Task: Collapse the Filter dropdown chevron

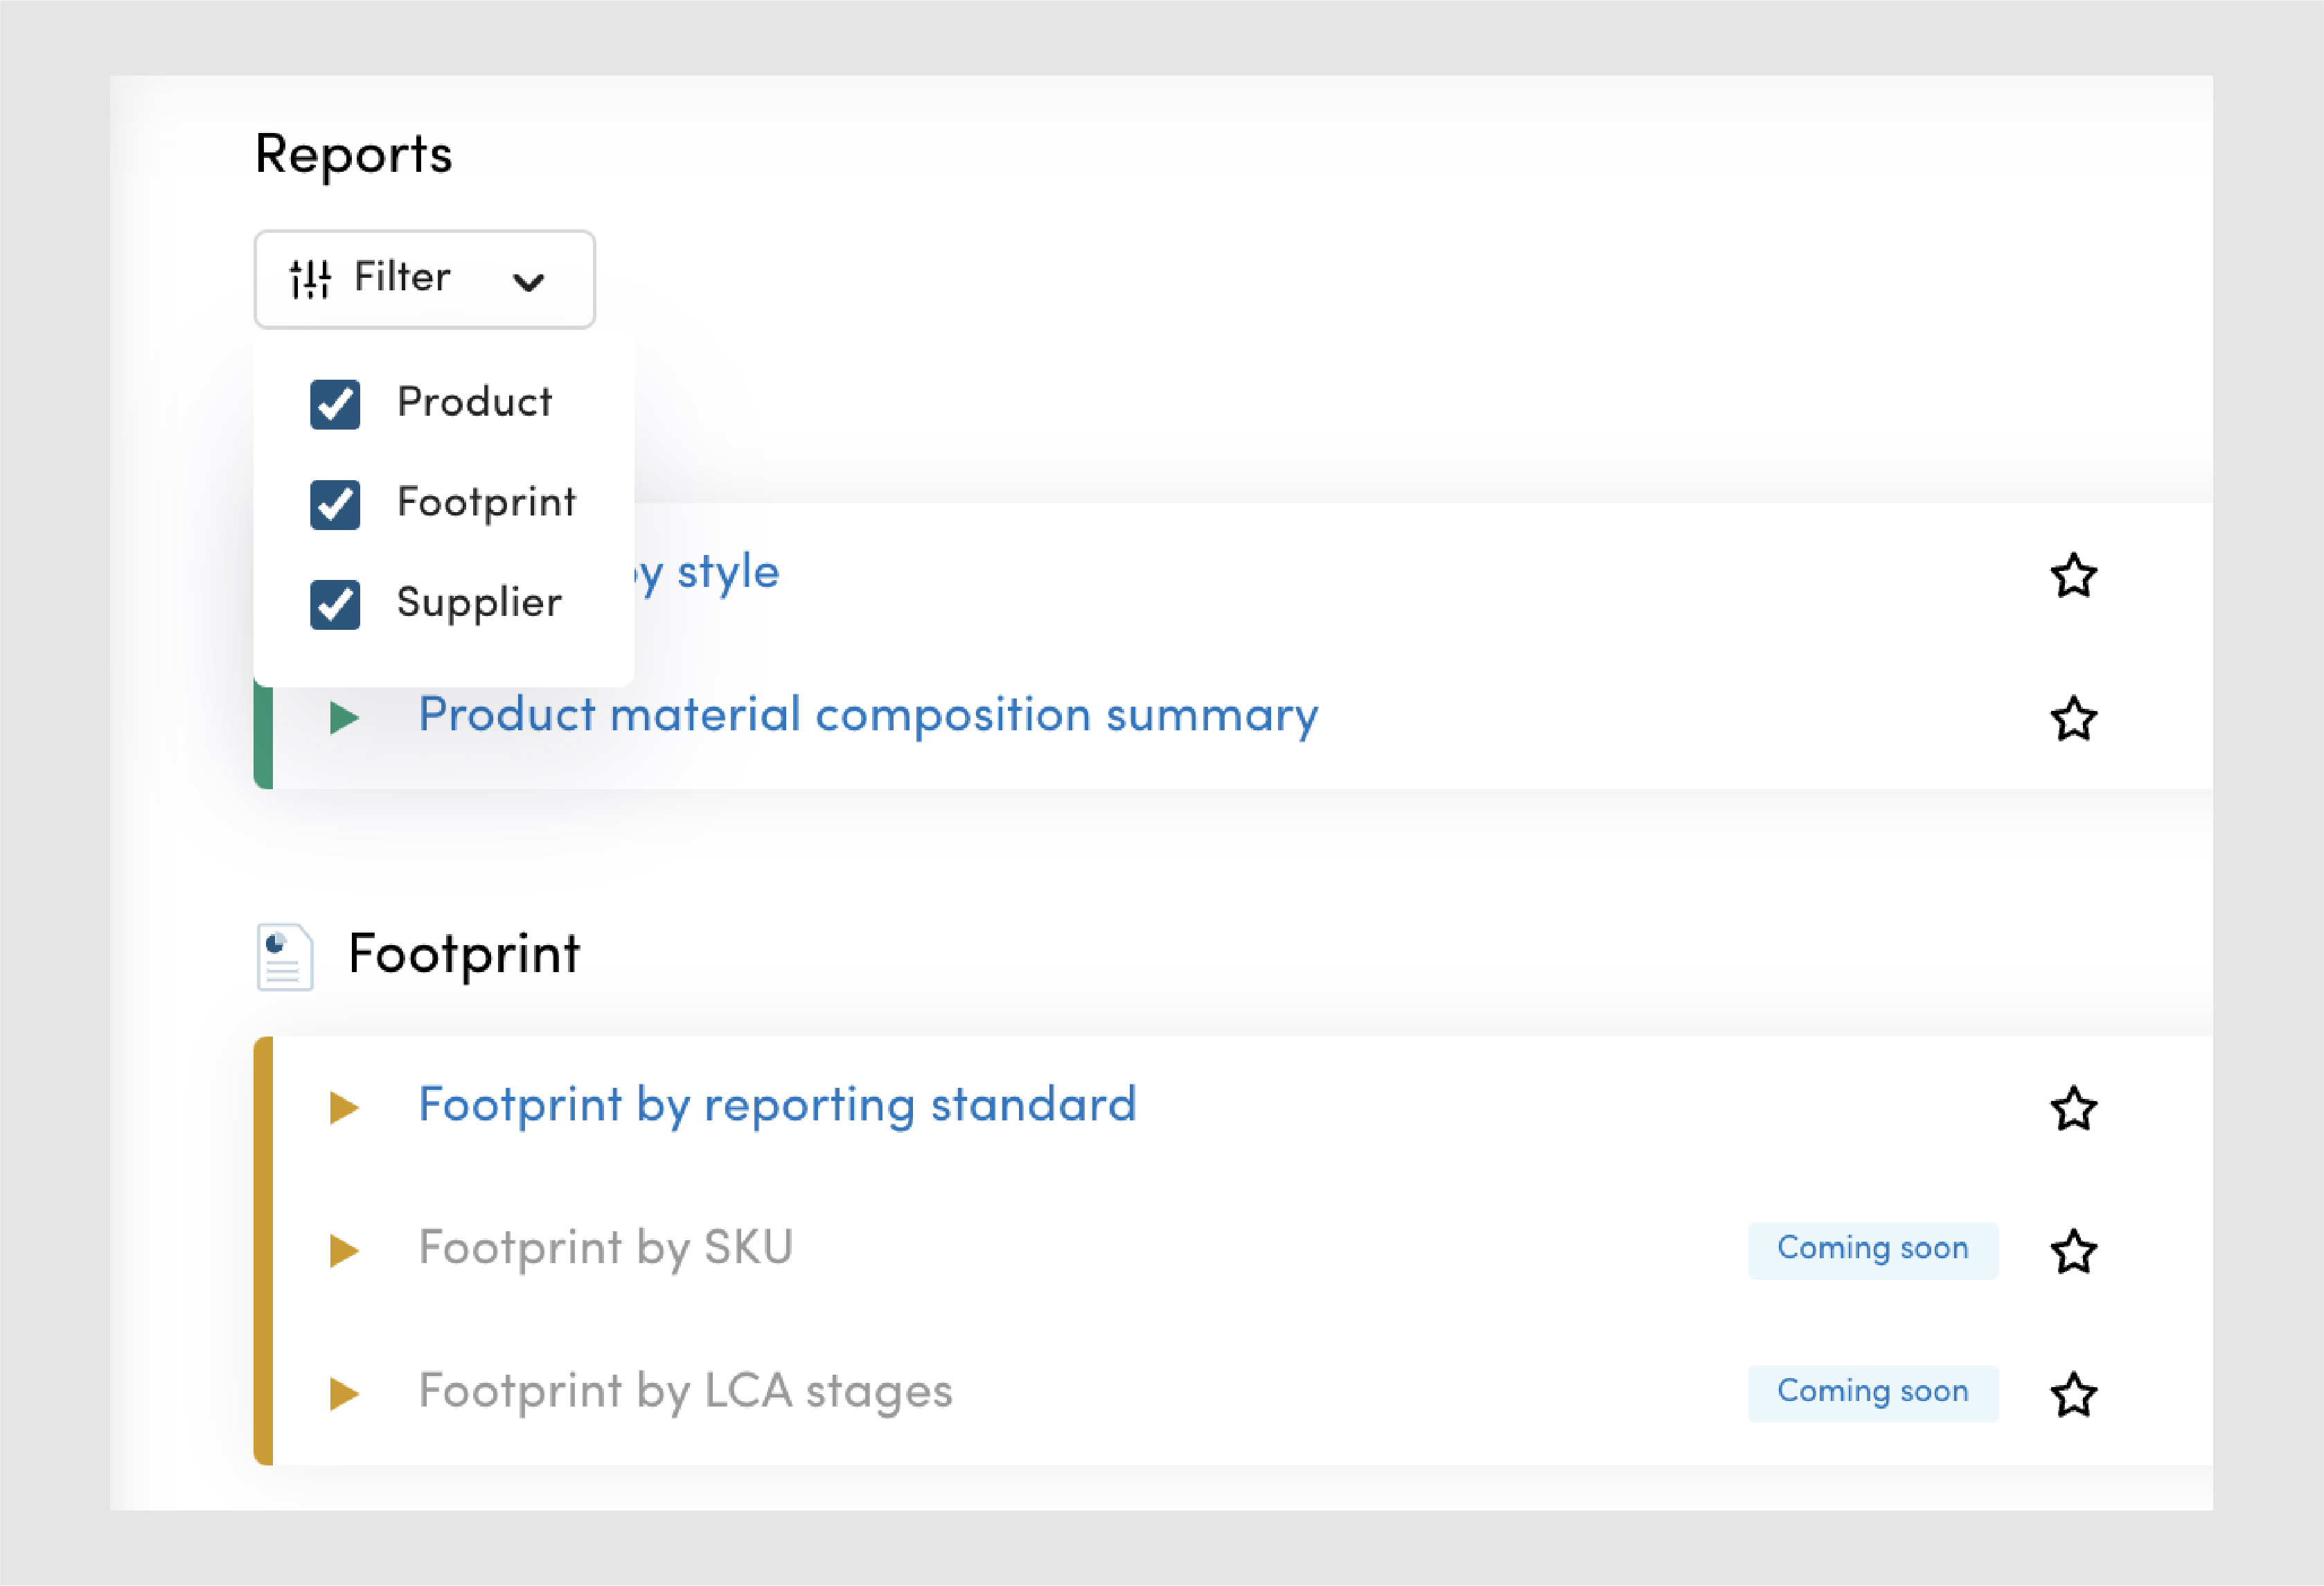Action: pos(528,282)
